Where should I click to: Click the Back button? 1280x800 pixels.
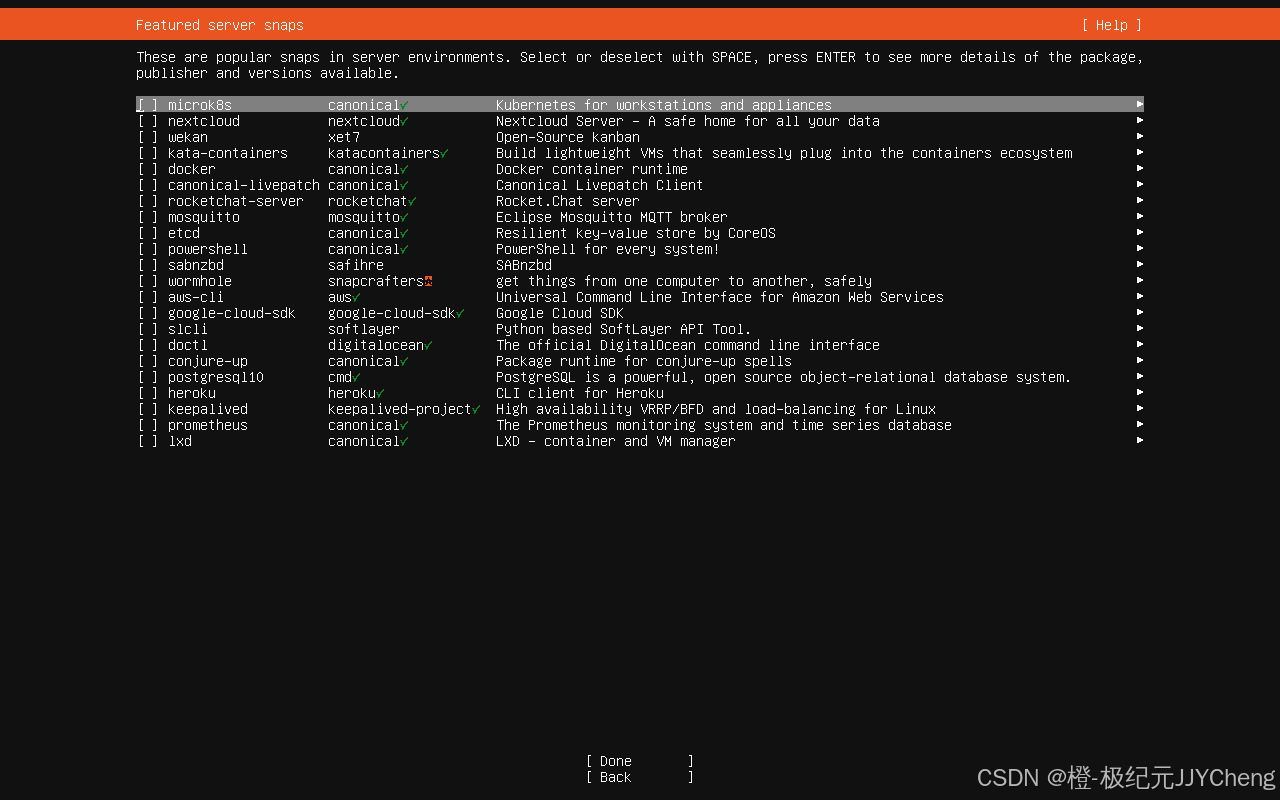click(x=640, y=777)
